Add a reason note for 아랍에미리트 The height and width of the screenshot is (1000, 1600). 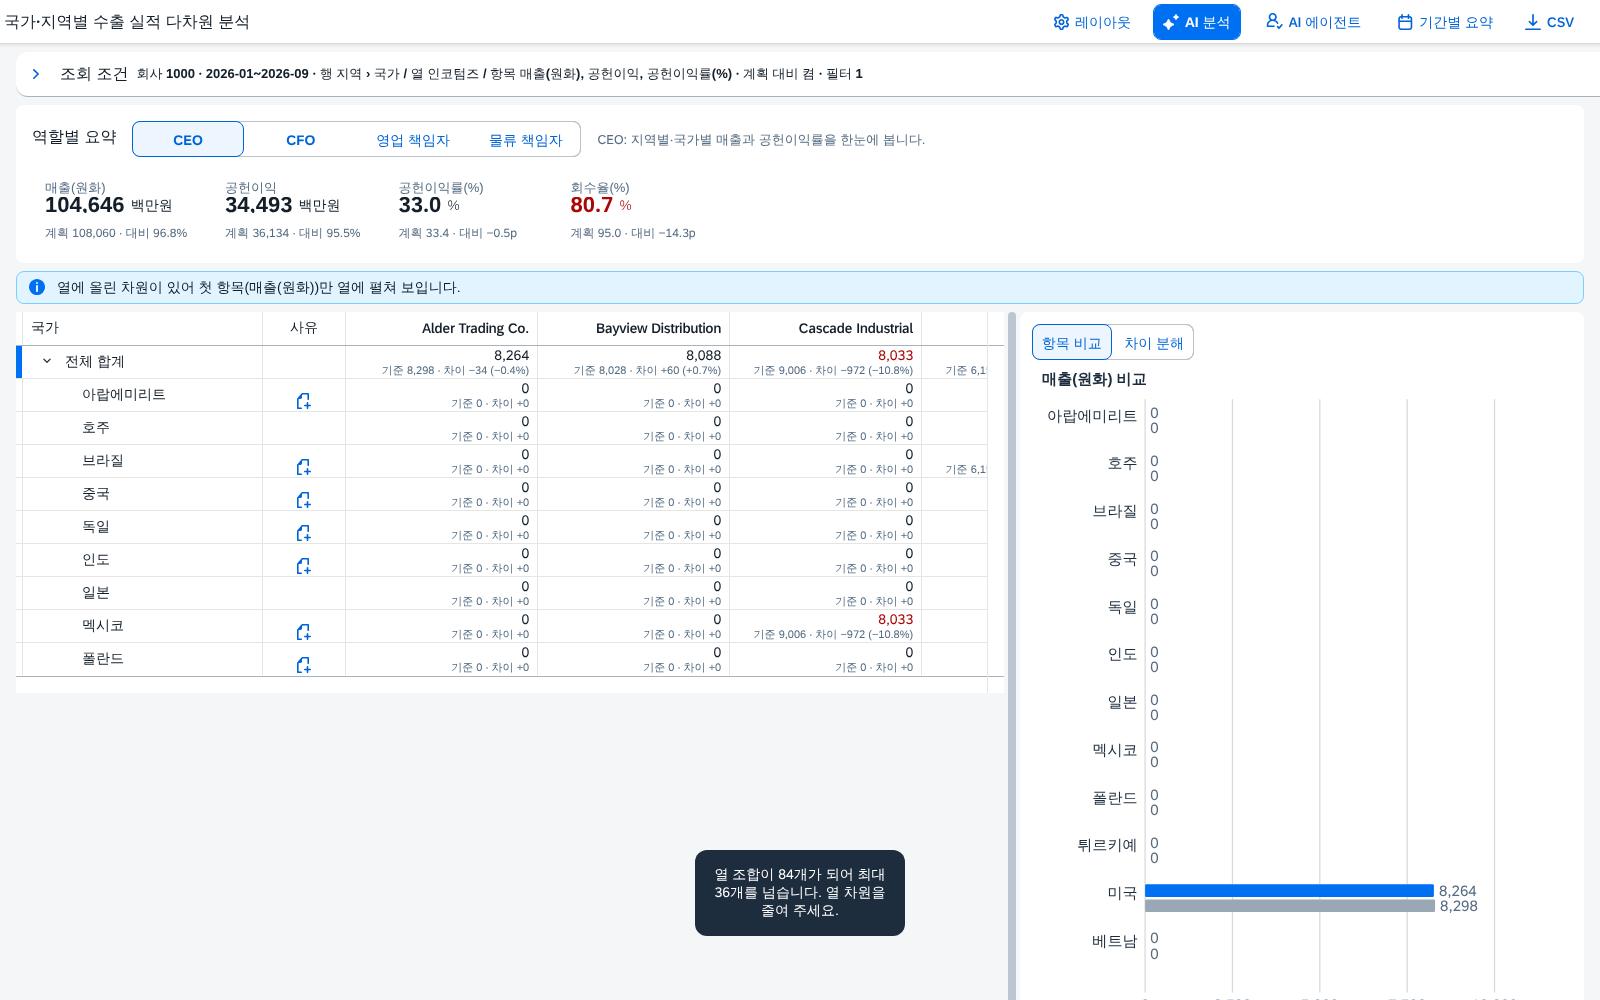pyautogui.click(x=303, y=401)
